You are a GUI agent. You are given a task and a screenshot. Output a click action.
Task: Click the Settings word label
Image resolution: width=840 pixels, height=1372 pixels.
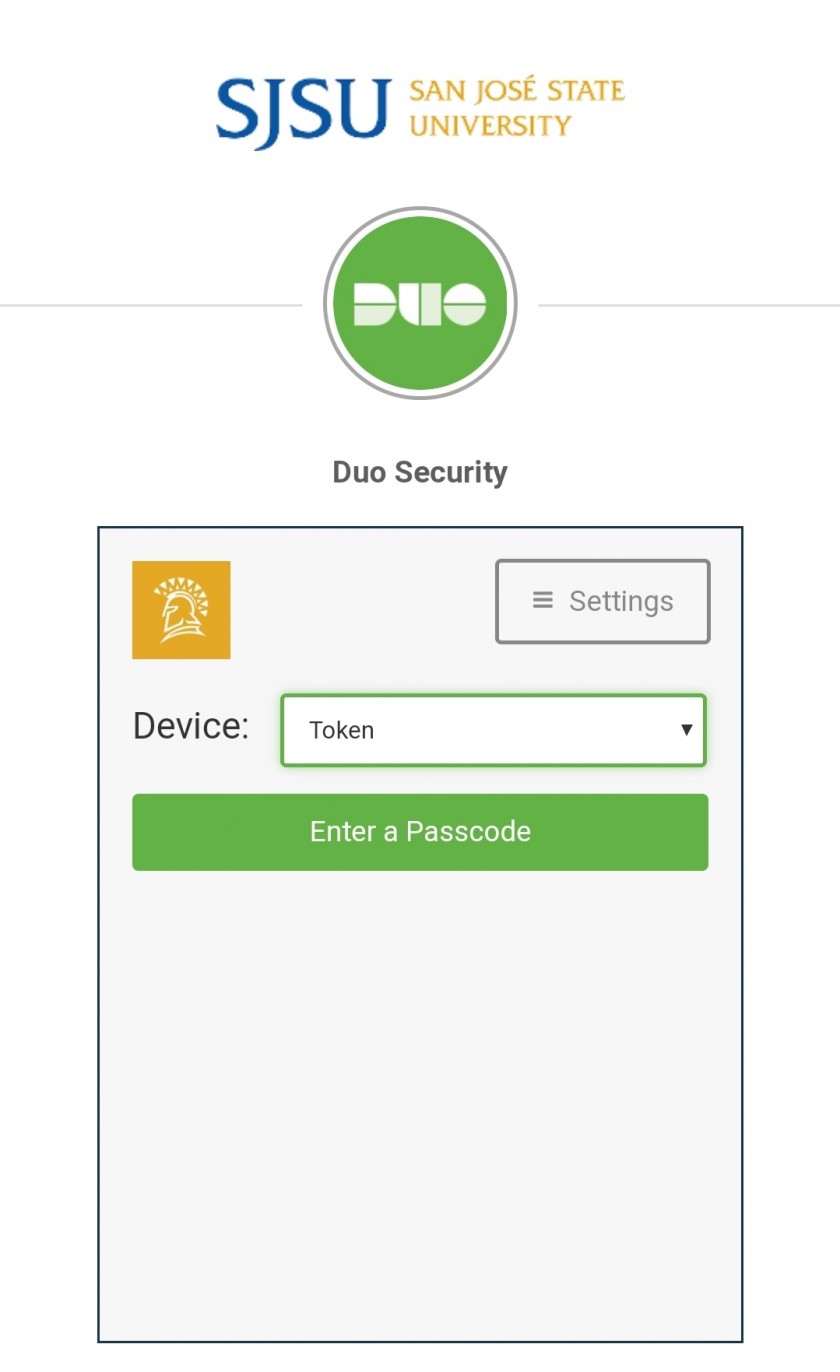[x=621, y=601]
